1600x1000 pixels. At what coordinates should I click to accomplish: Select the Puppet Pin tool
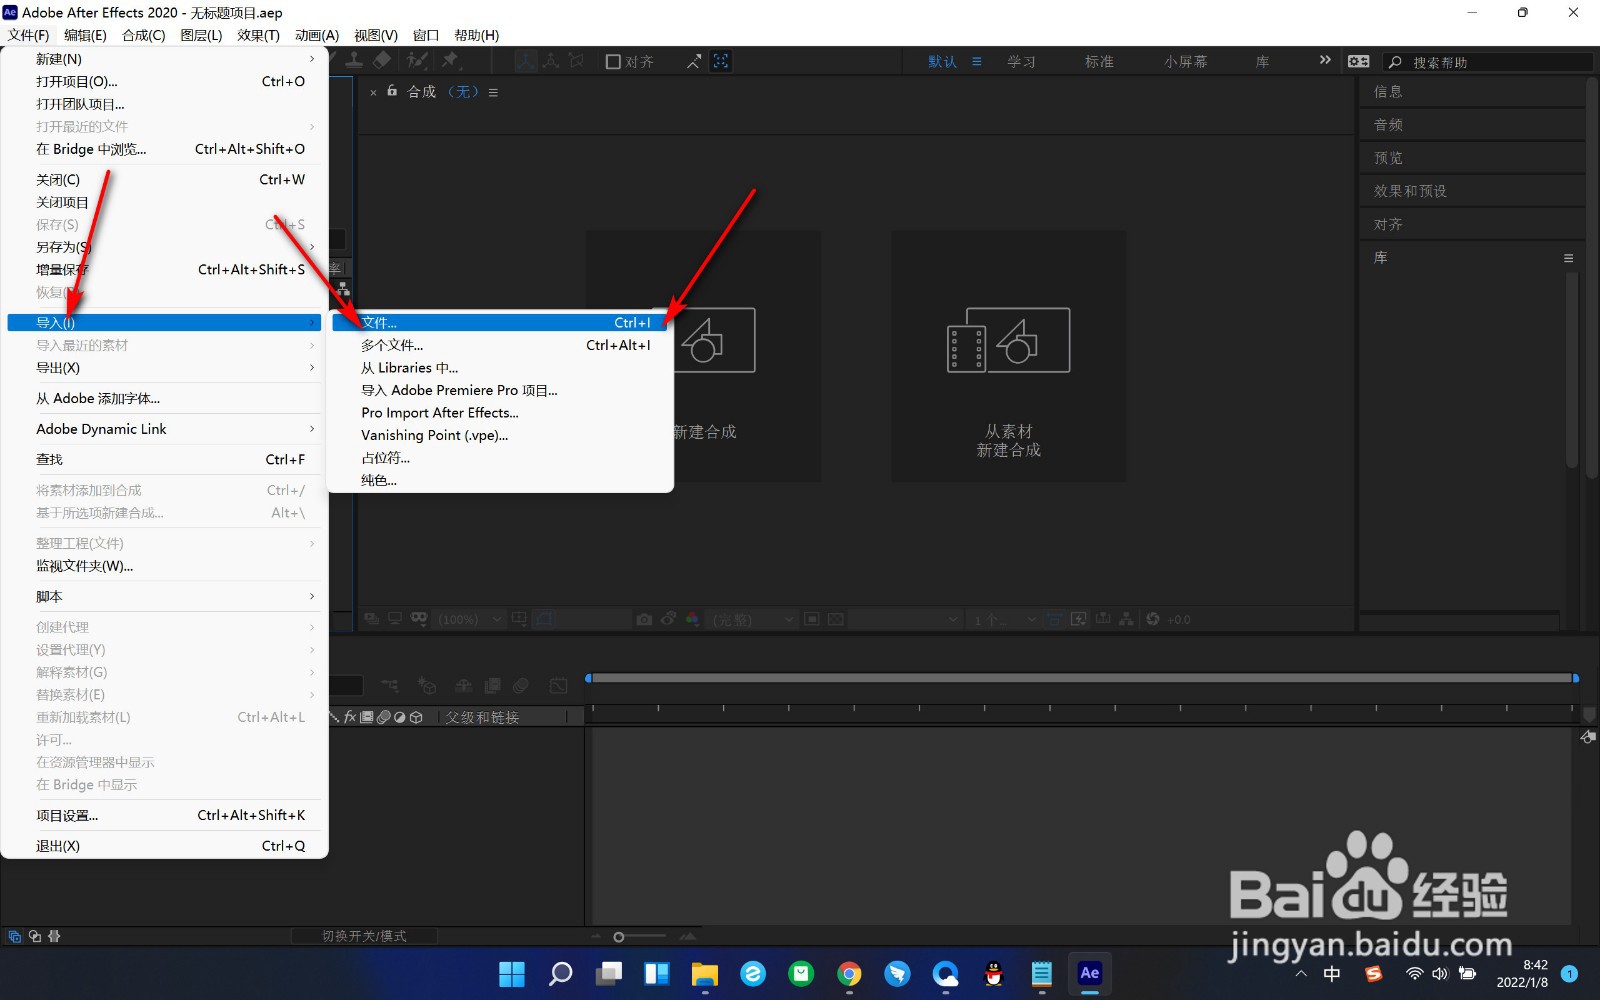[450, 60]
